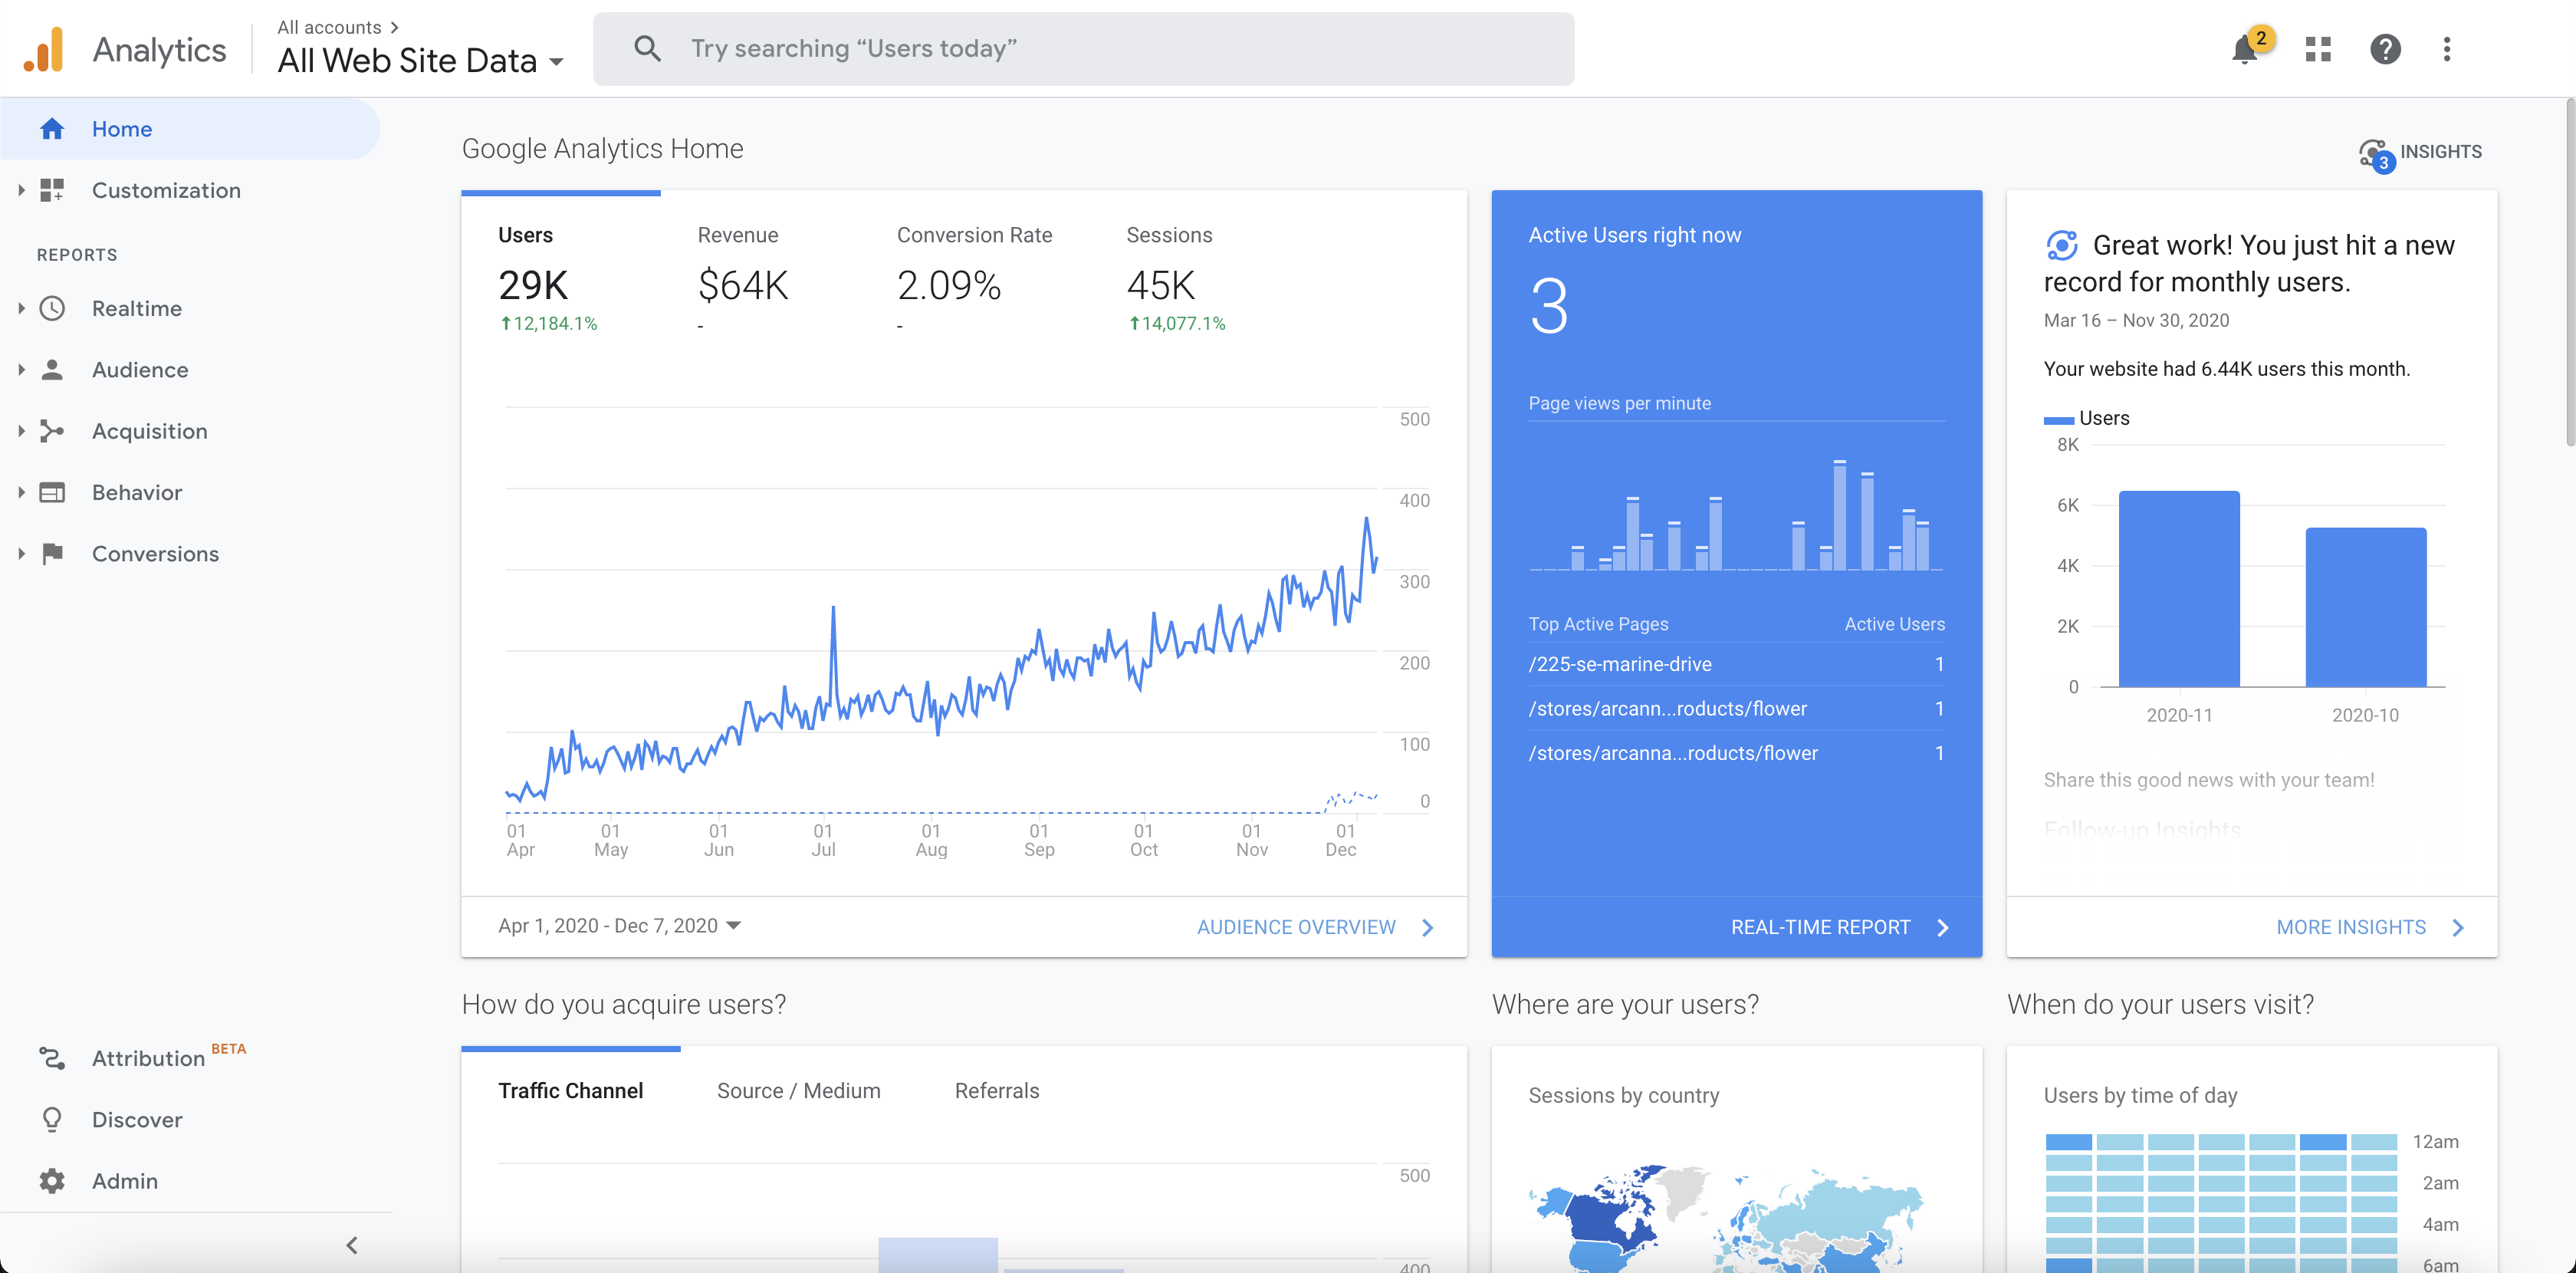Open the All Web Site Data dropdown
Screen dimensions: 2576x1273
click(x=420, y=61)
